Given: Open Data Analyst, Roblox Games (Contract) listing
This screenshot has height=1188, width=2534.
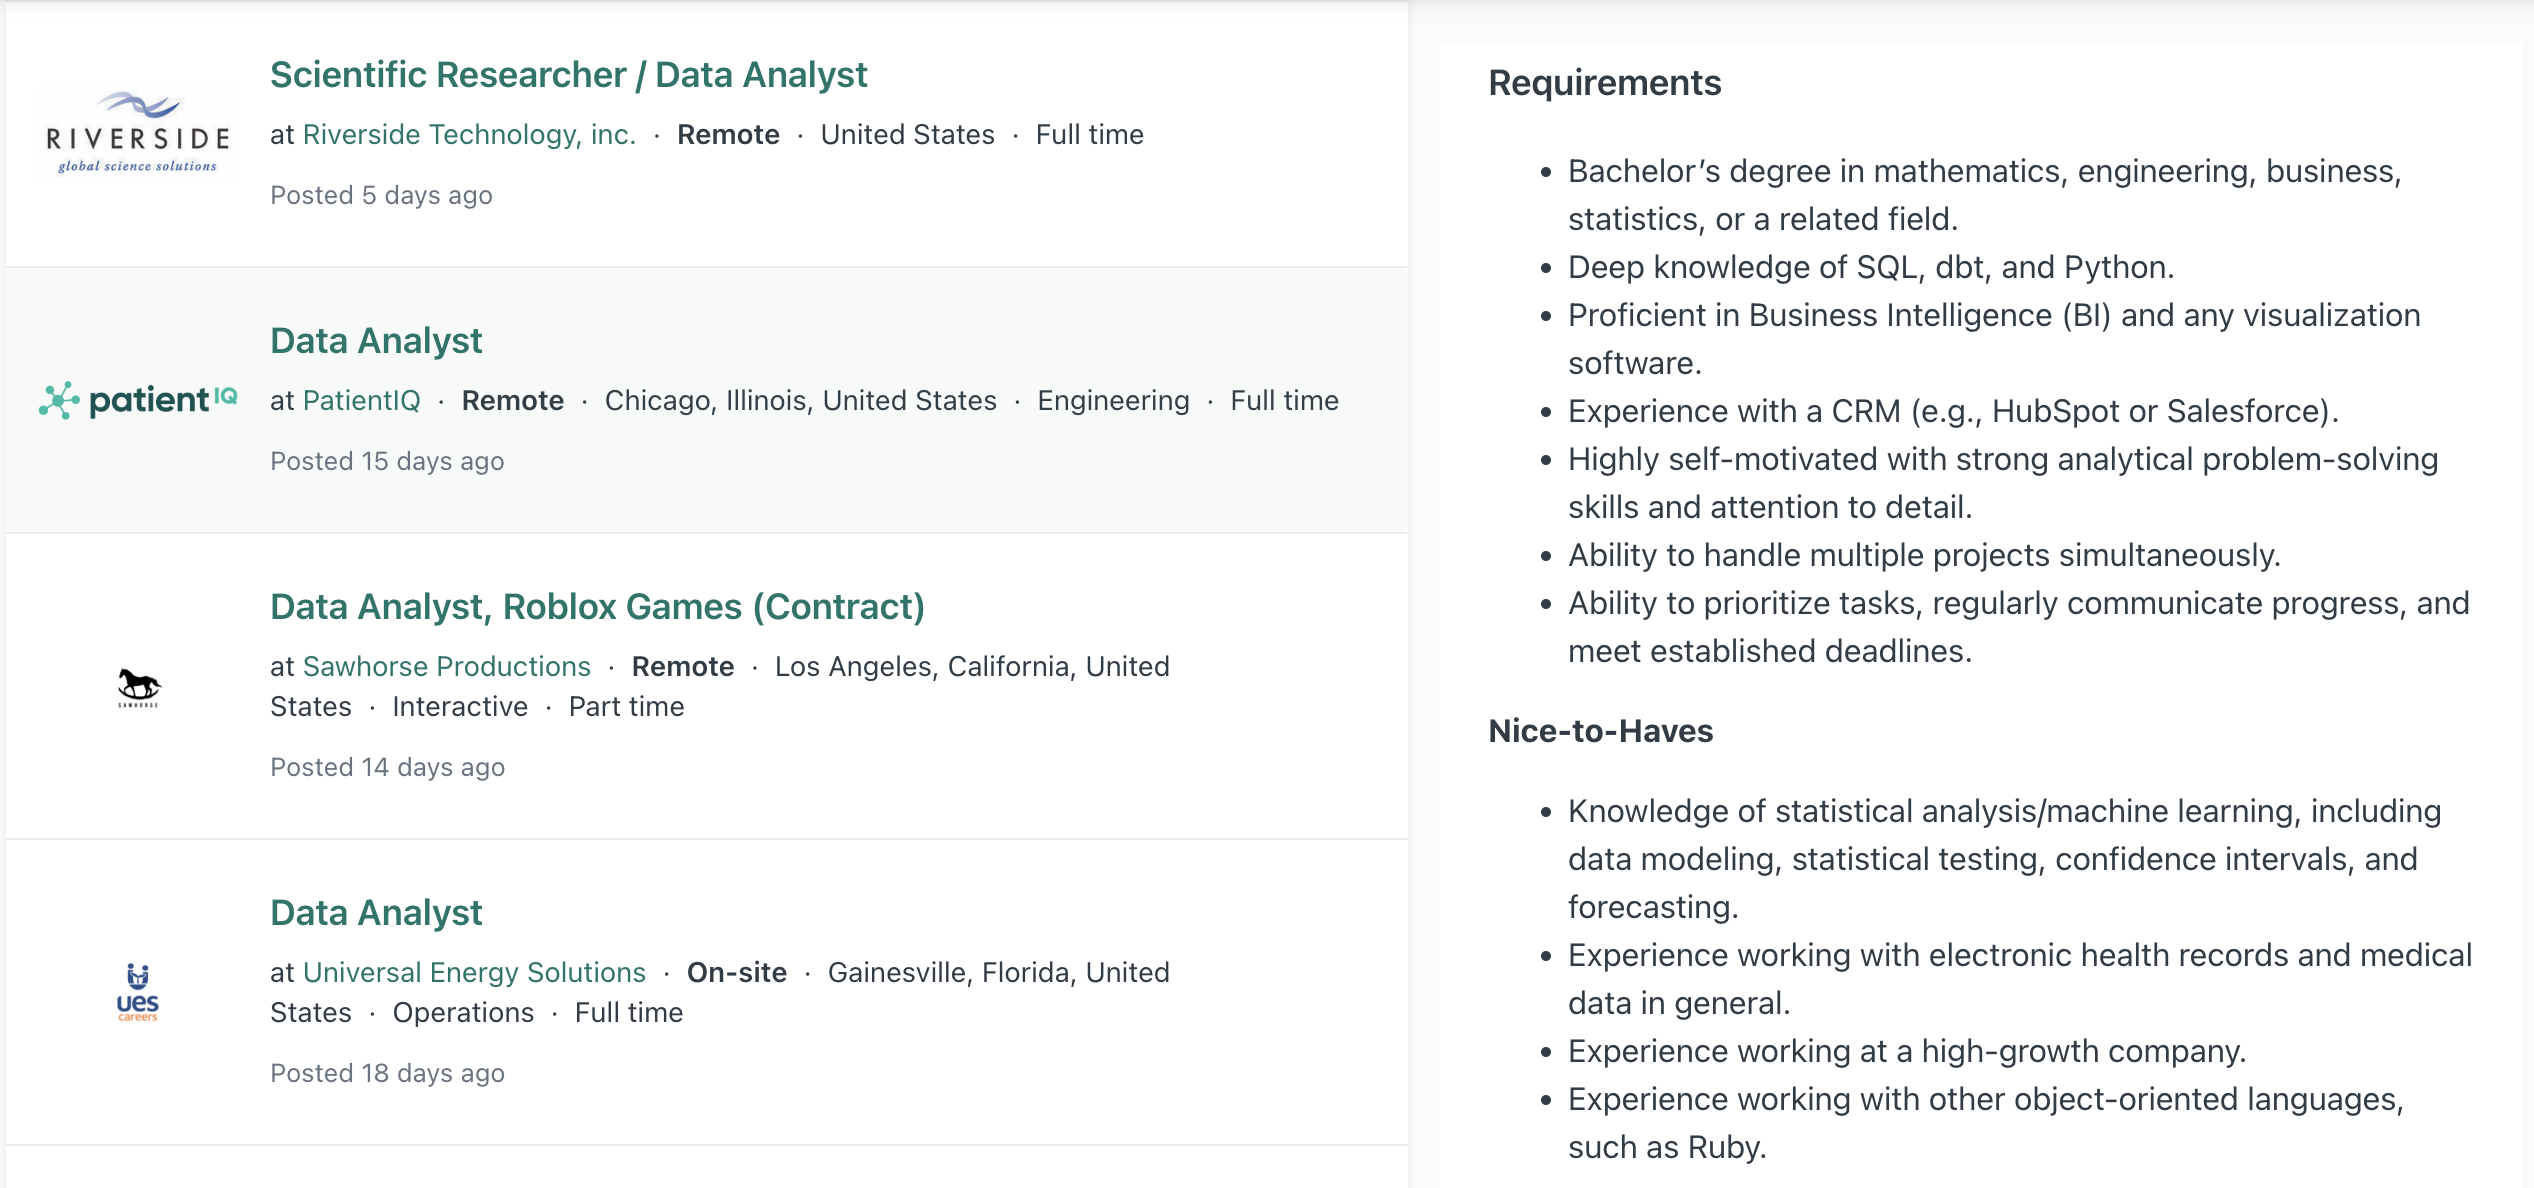Looking at the screenshot, I should pos(597,607).
